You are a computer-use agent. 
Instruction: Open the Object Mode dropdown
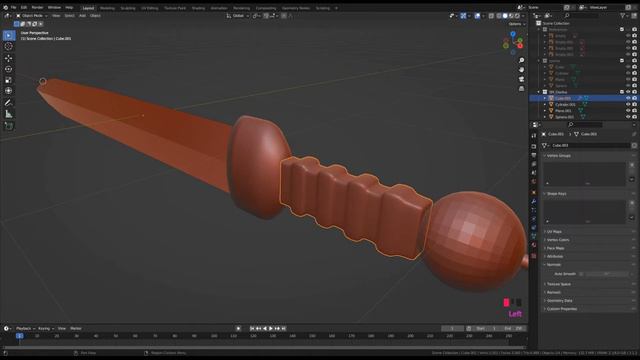coord(32,16)
